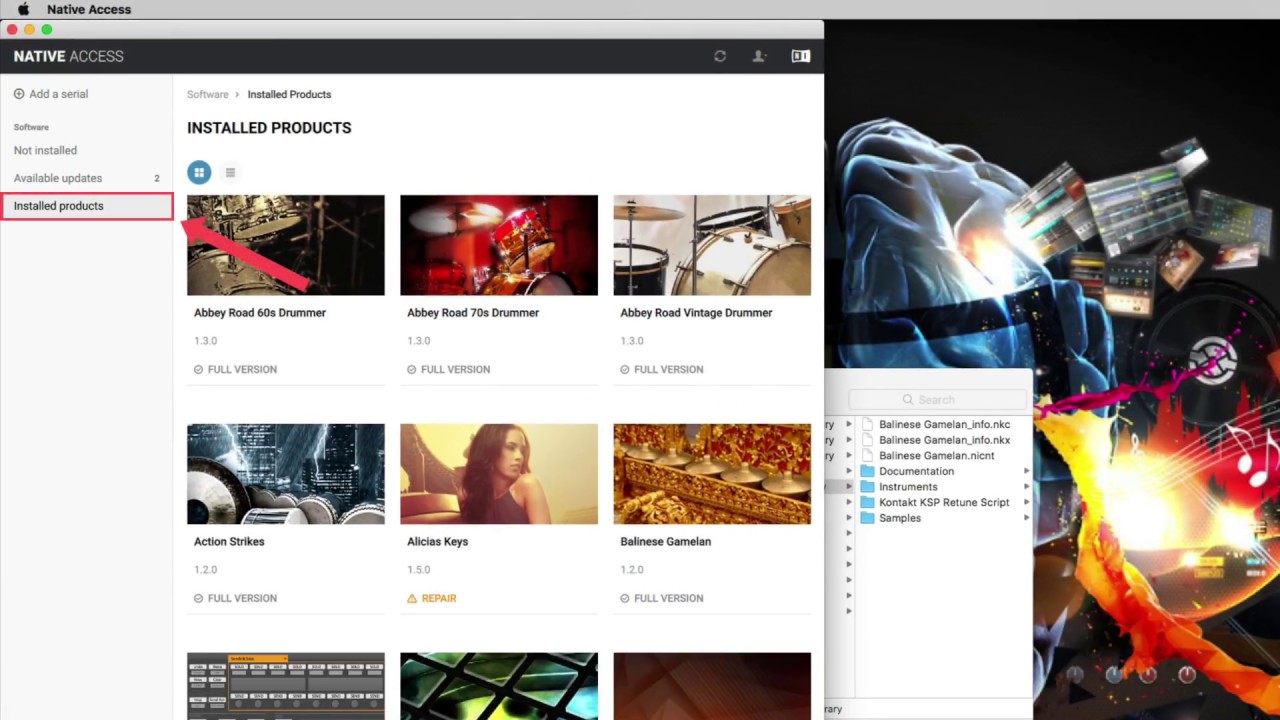
Task: Click Installed Products breadcrumb
Action: click(x=289, y=94)
